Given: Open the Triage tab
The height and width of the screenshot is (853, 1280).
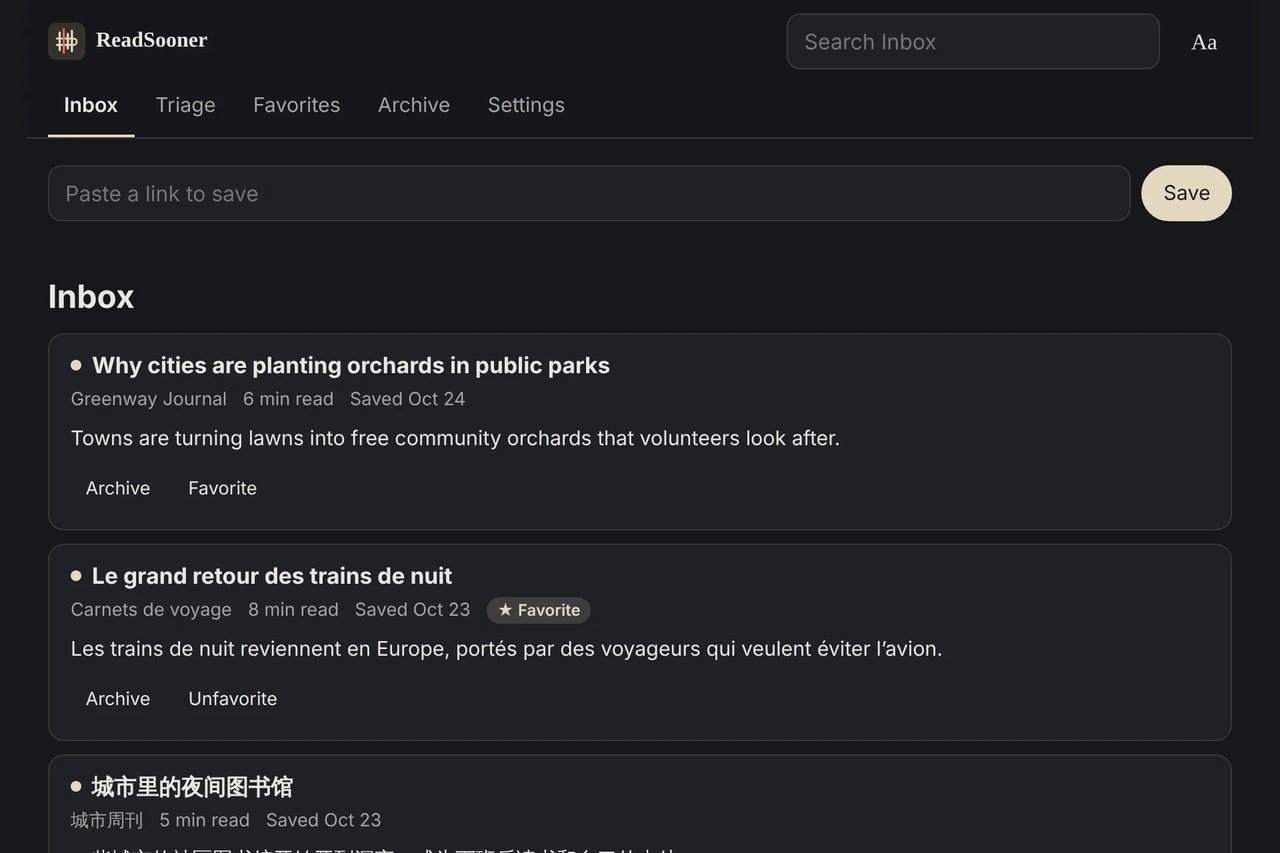Looking at the screenshot, I should (186, 105).
